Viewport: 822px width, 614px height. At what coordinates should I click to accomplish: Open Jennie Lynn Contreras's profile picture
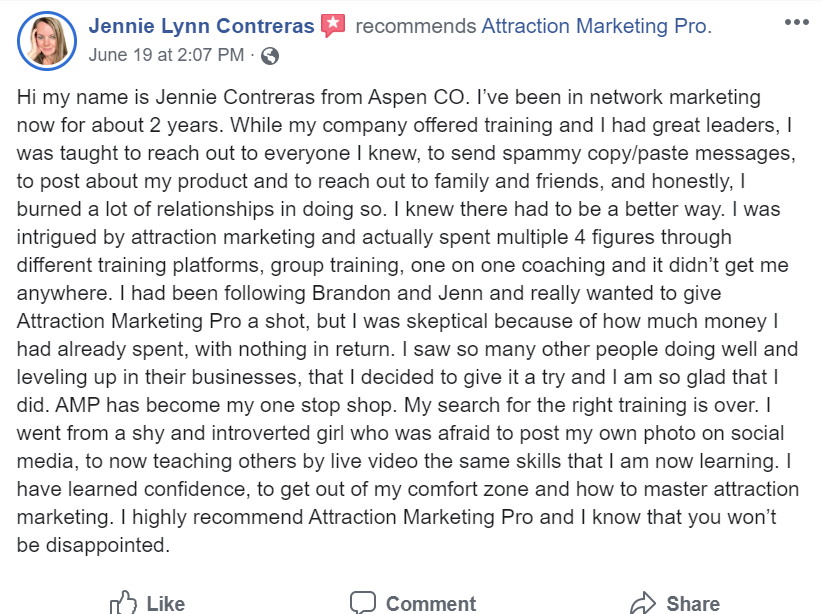pyautogui.click(x=47, y=41)
